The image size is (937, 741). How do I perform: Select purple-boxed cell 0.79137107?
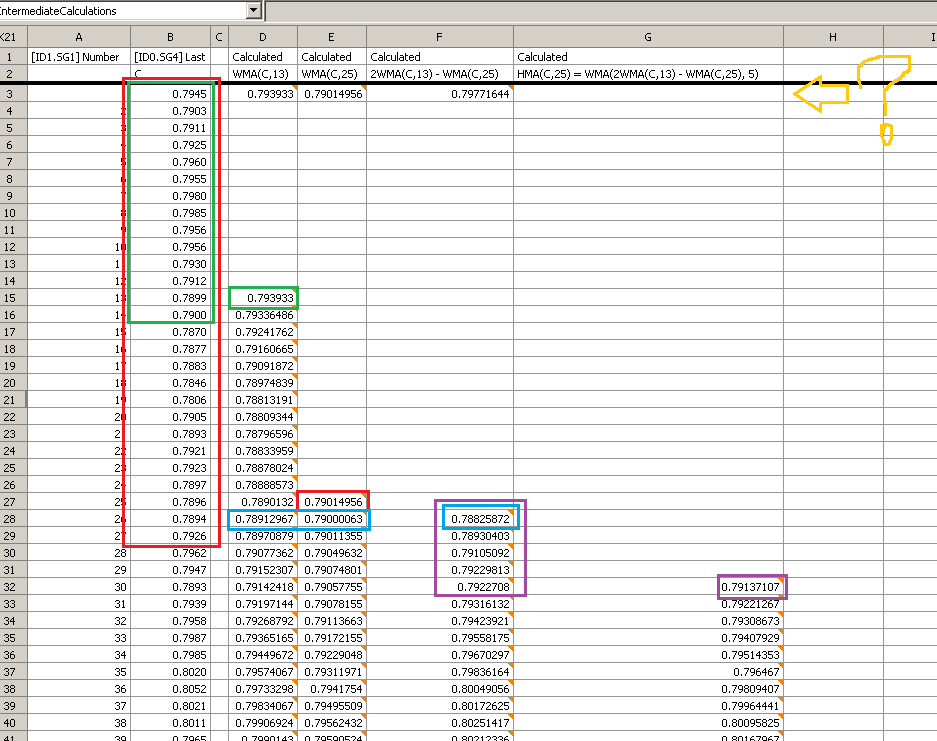pos(752,587)
